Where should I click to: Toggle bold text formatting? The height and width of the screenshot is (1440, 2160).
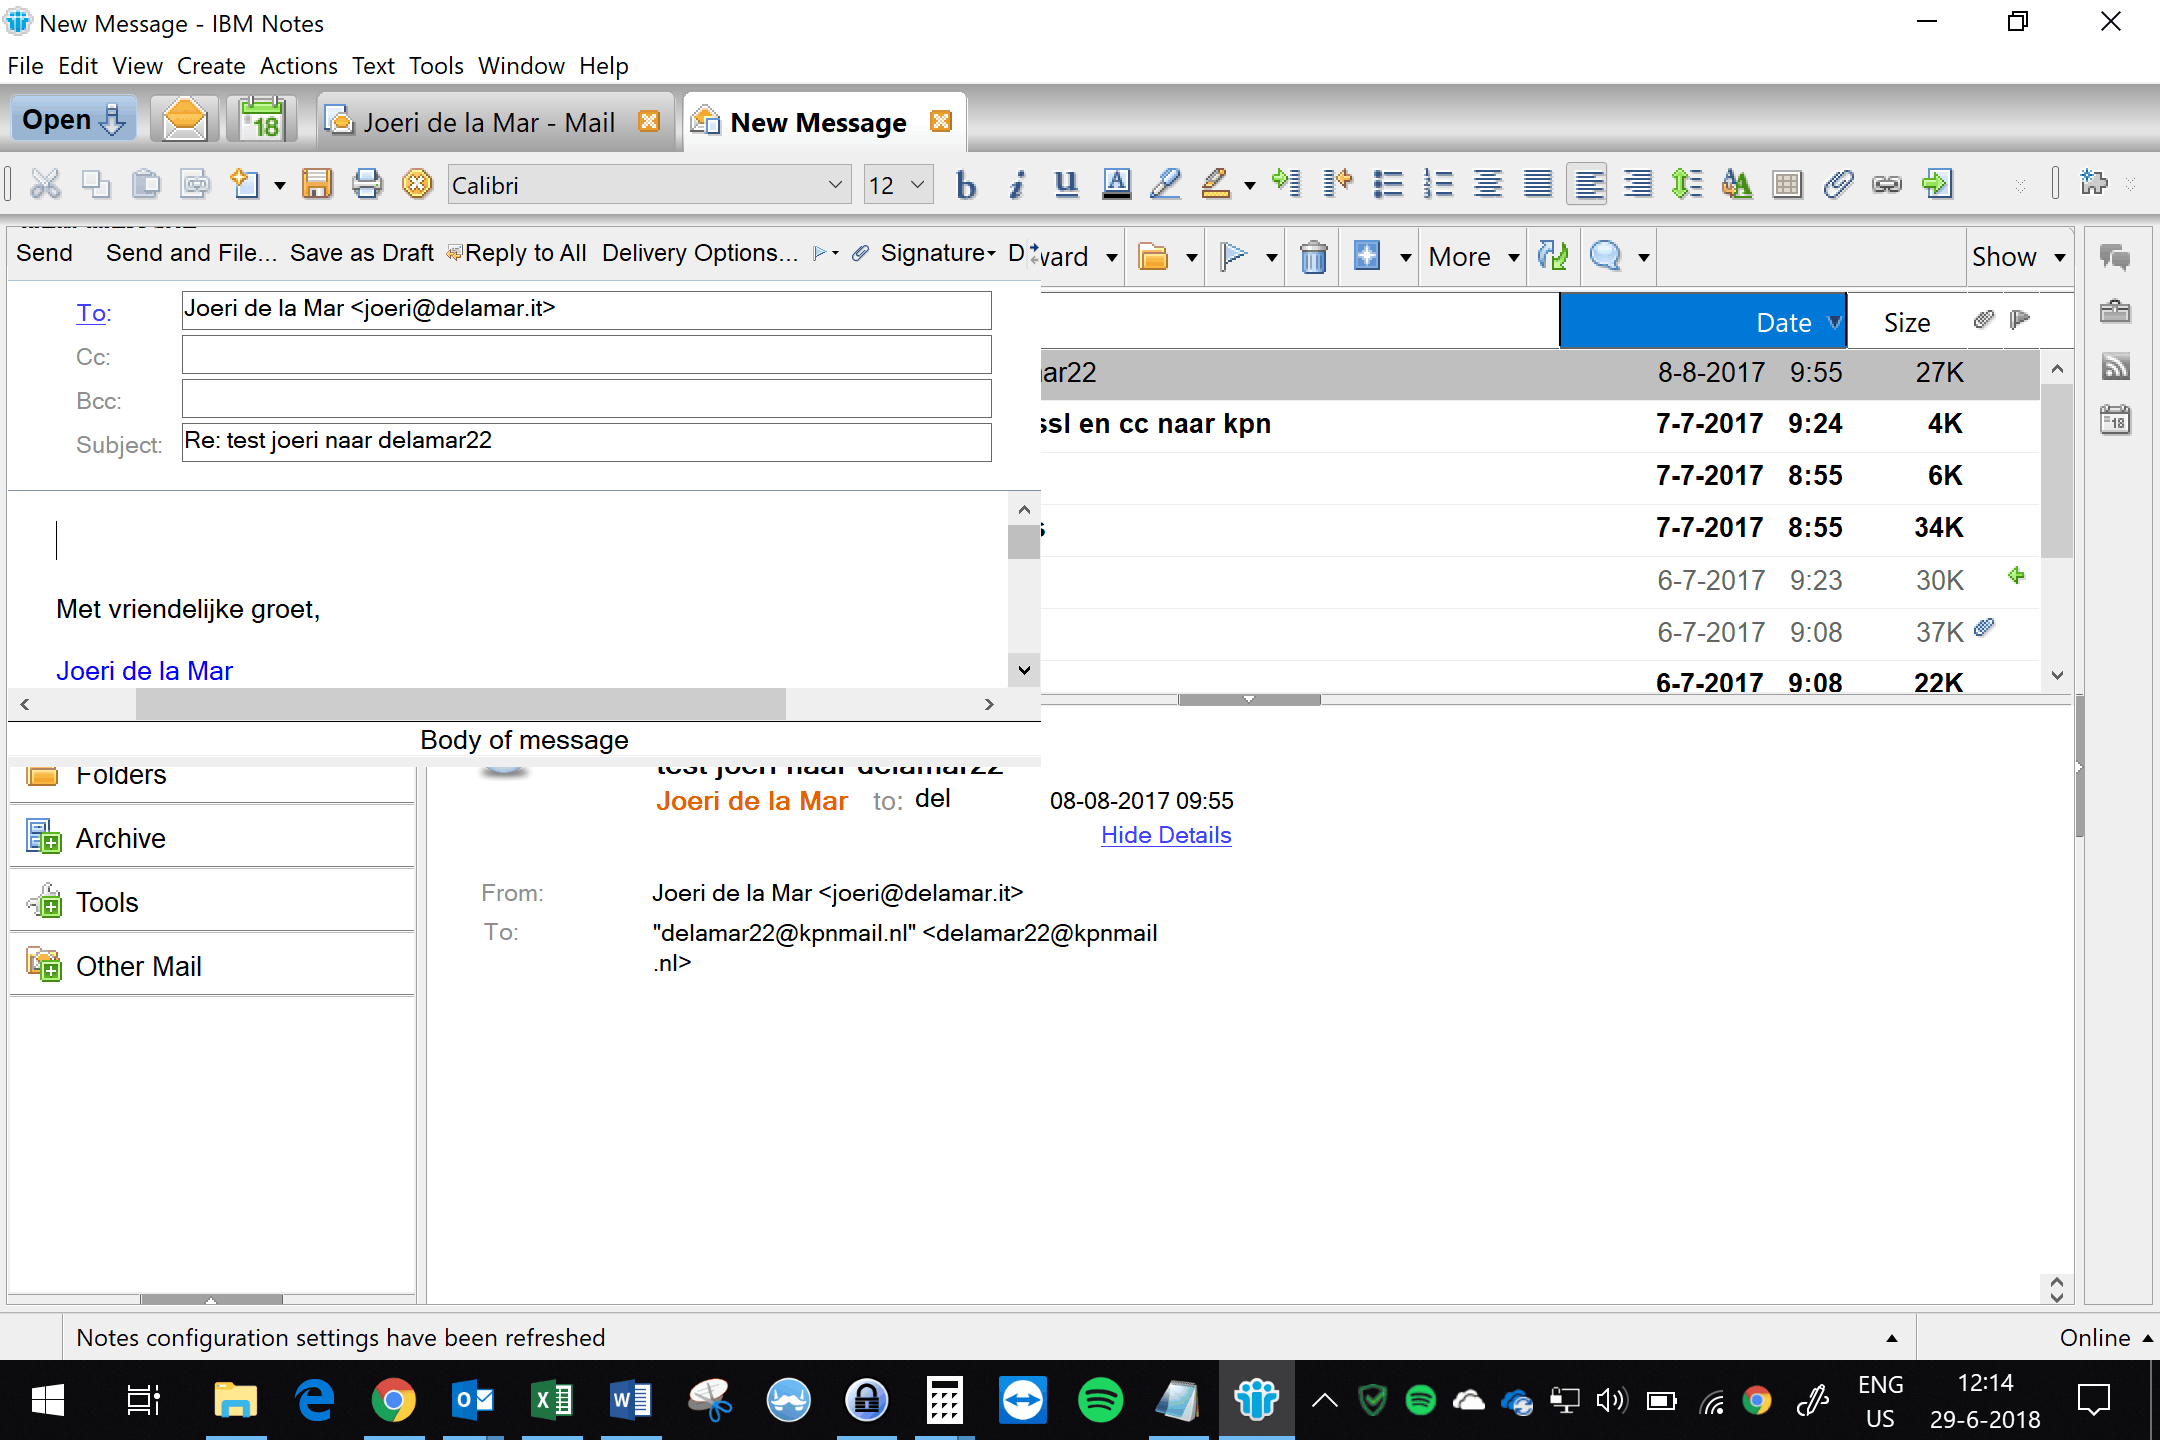965,185
